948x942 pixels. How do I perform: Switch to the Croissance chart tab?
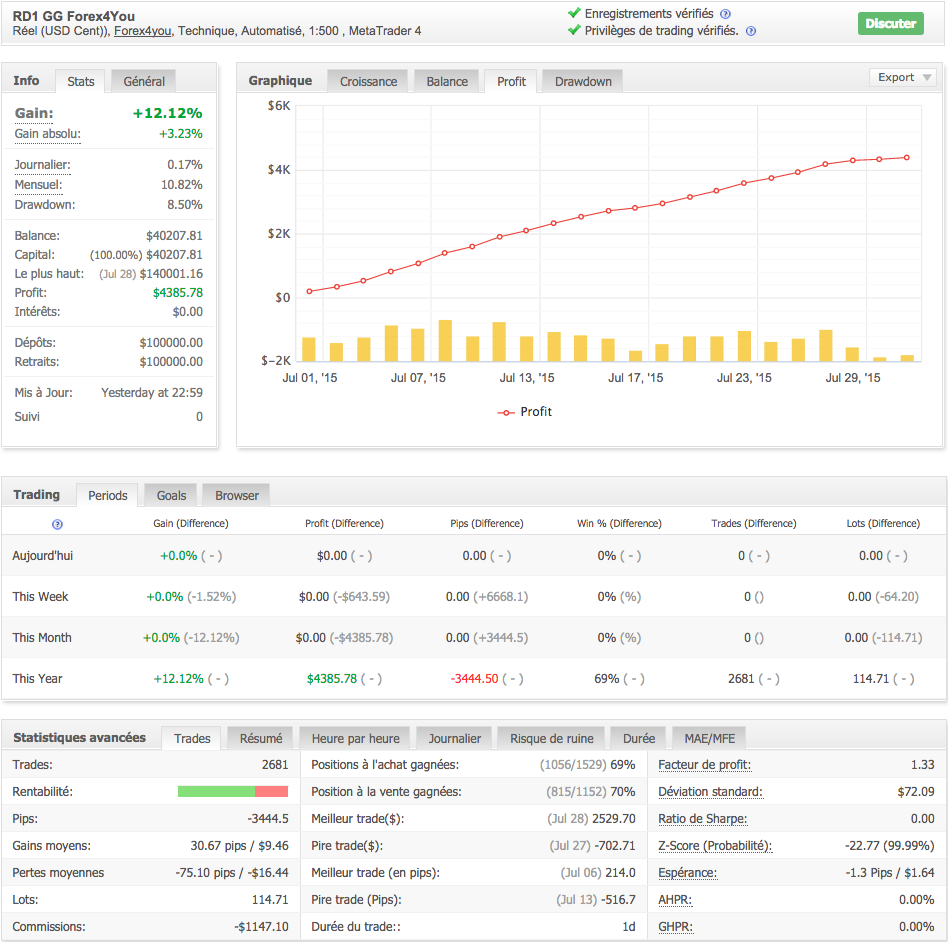point(368,82)
